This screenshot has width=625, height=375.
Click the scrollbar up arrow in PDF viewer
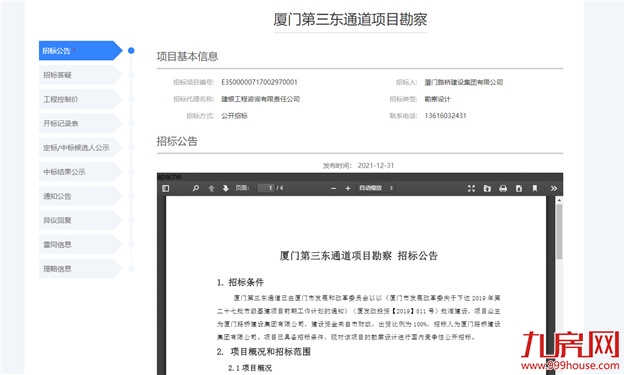(x=559, y=200)
